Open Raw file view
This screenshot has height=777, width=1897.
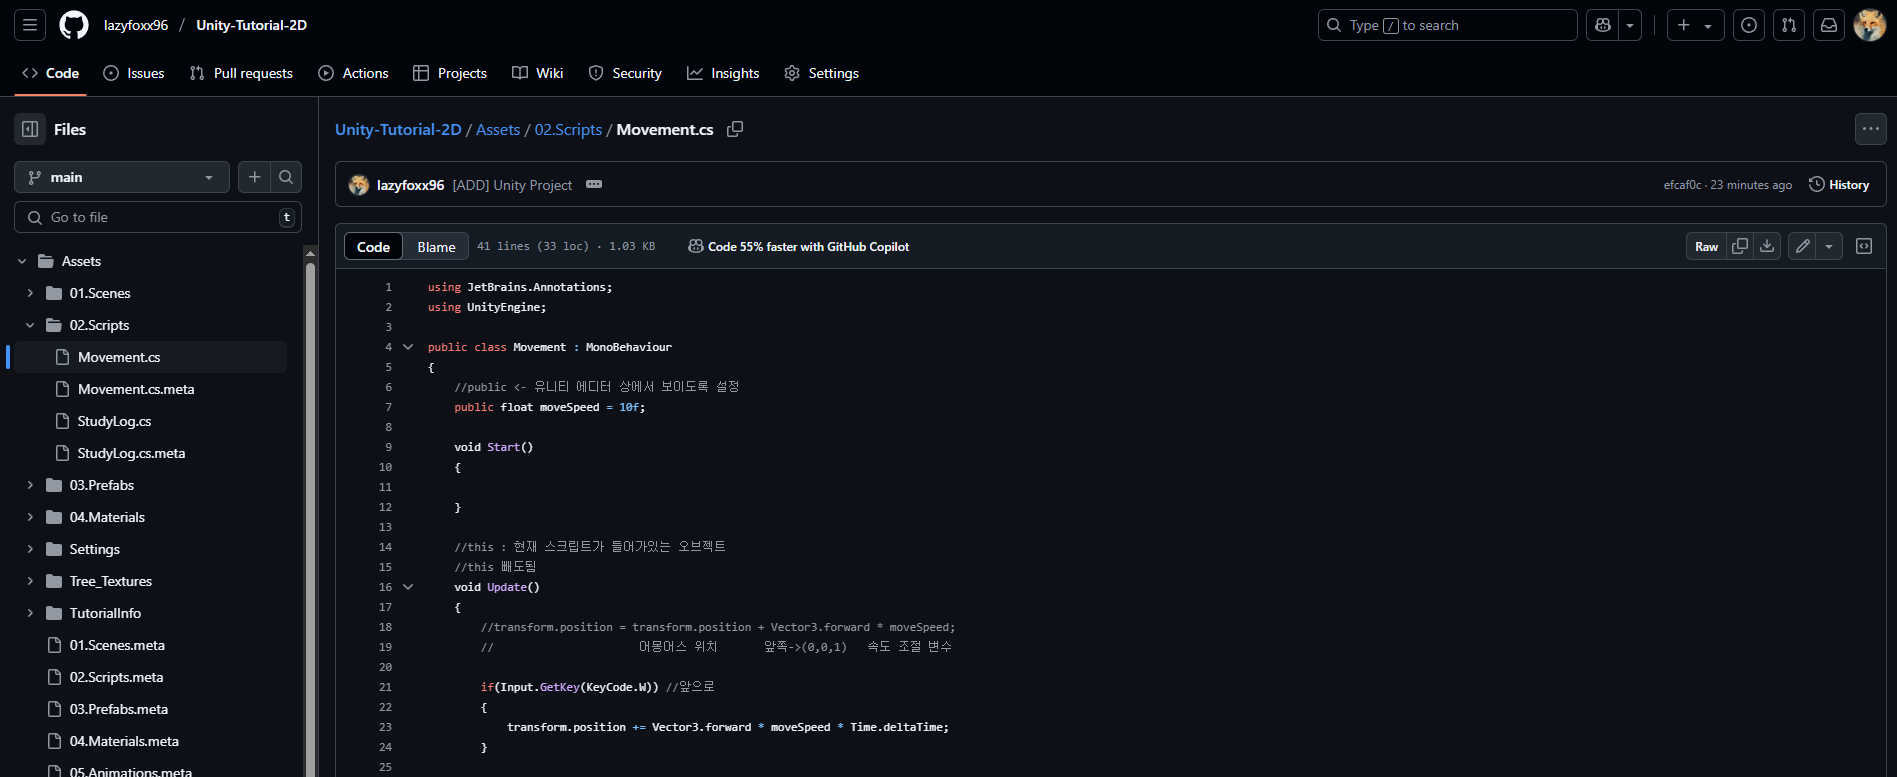(1706, 247)
